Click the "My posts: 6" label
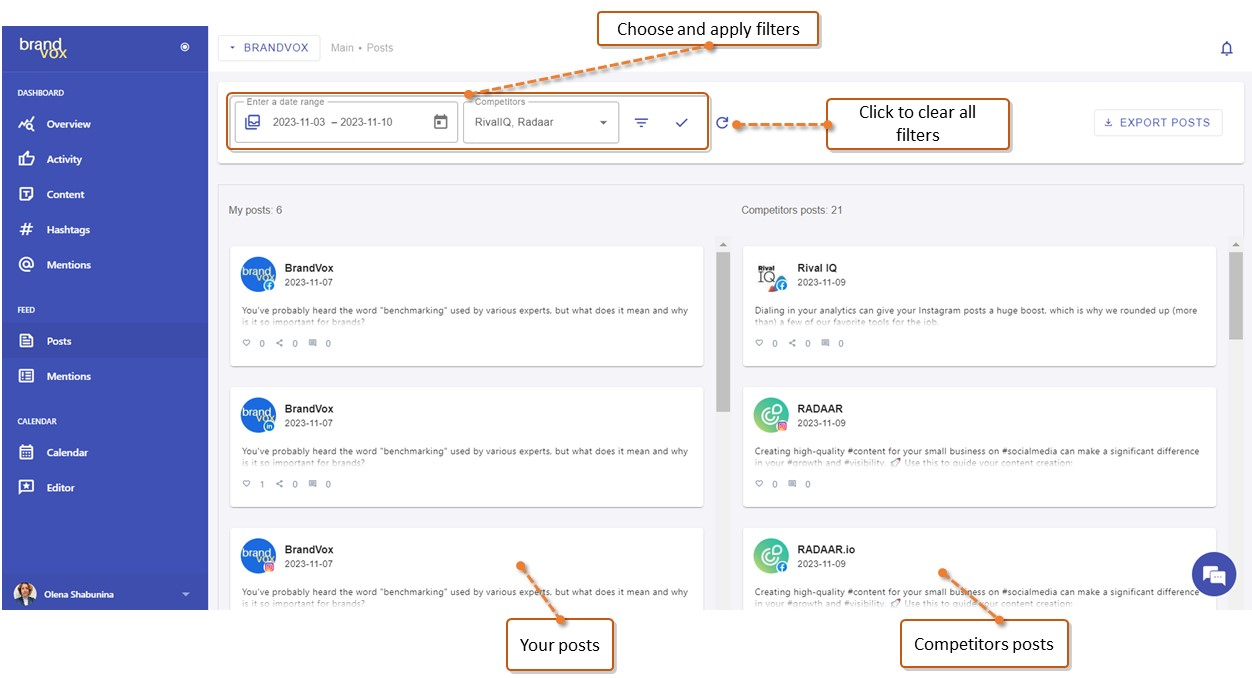1252x678 pixels. [255, 210]
